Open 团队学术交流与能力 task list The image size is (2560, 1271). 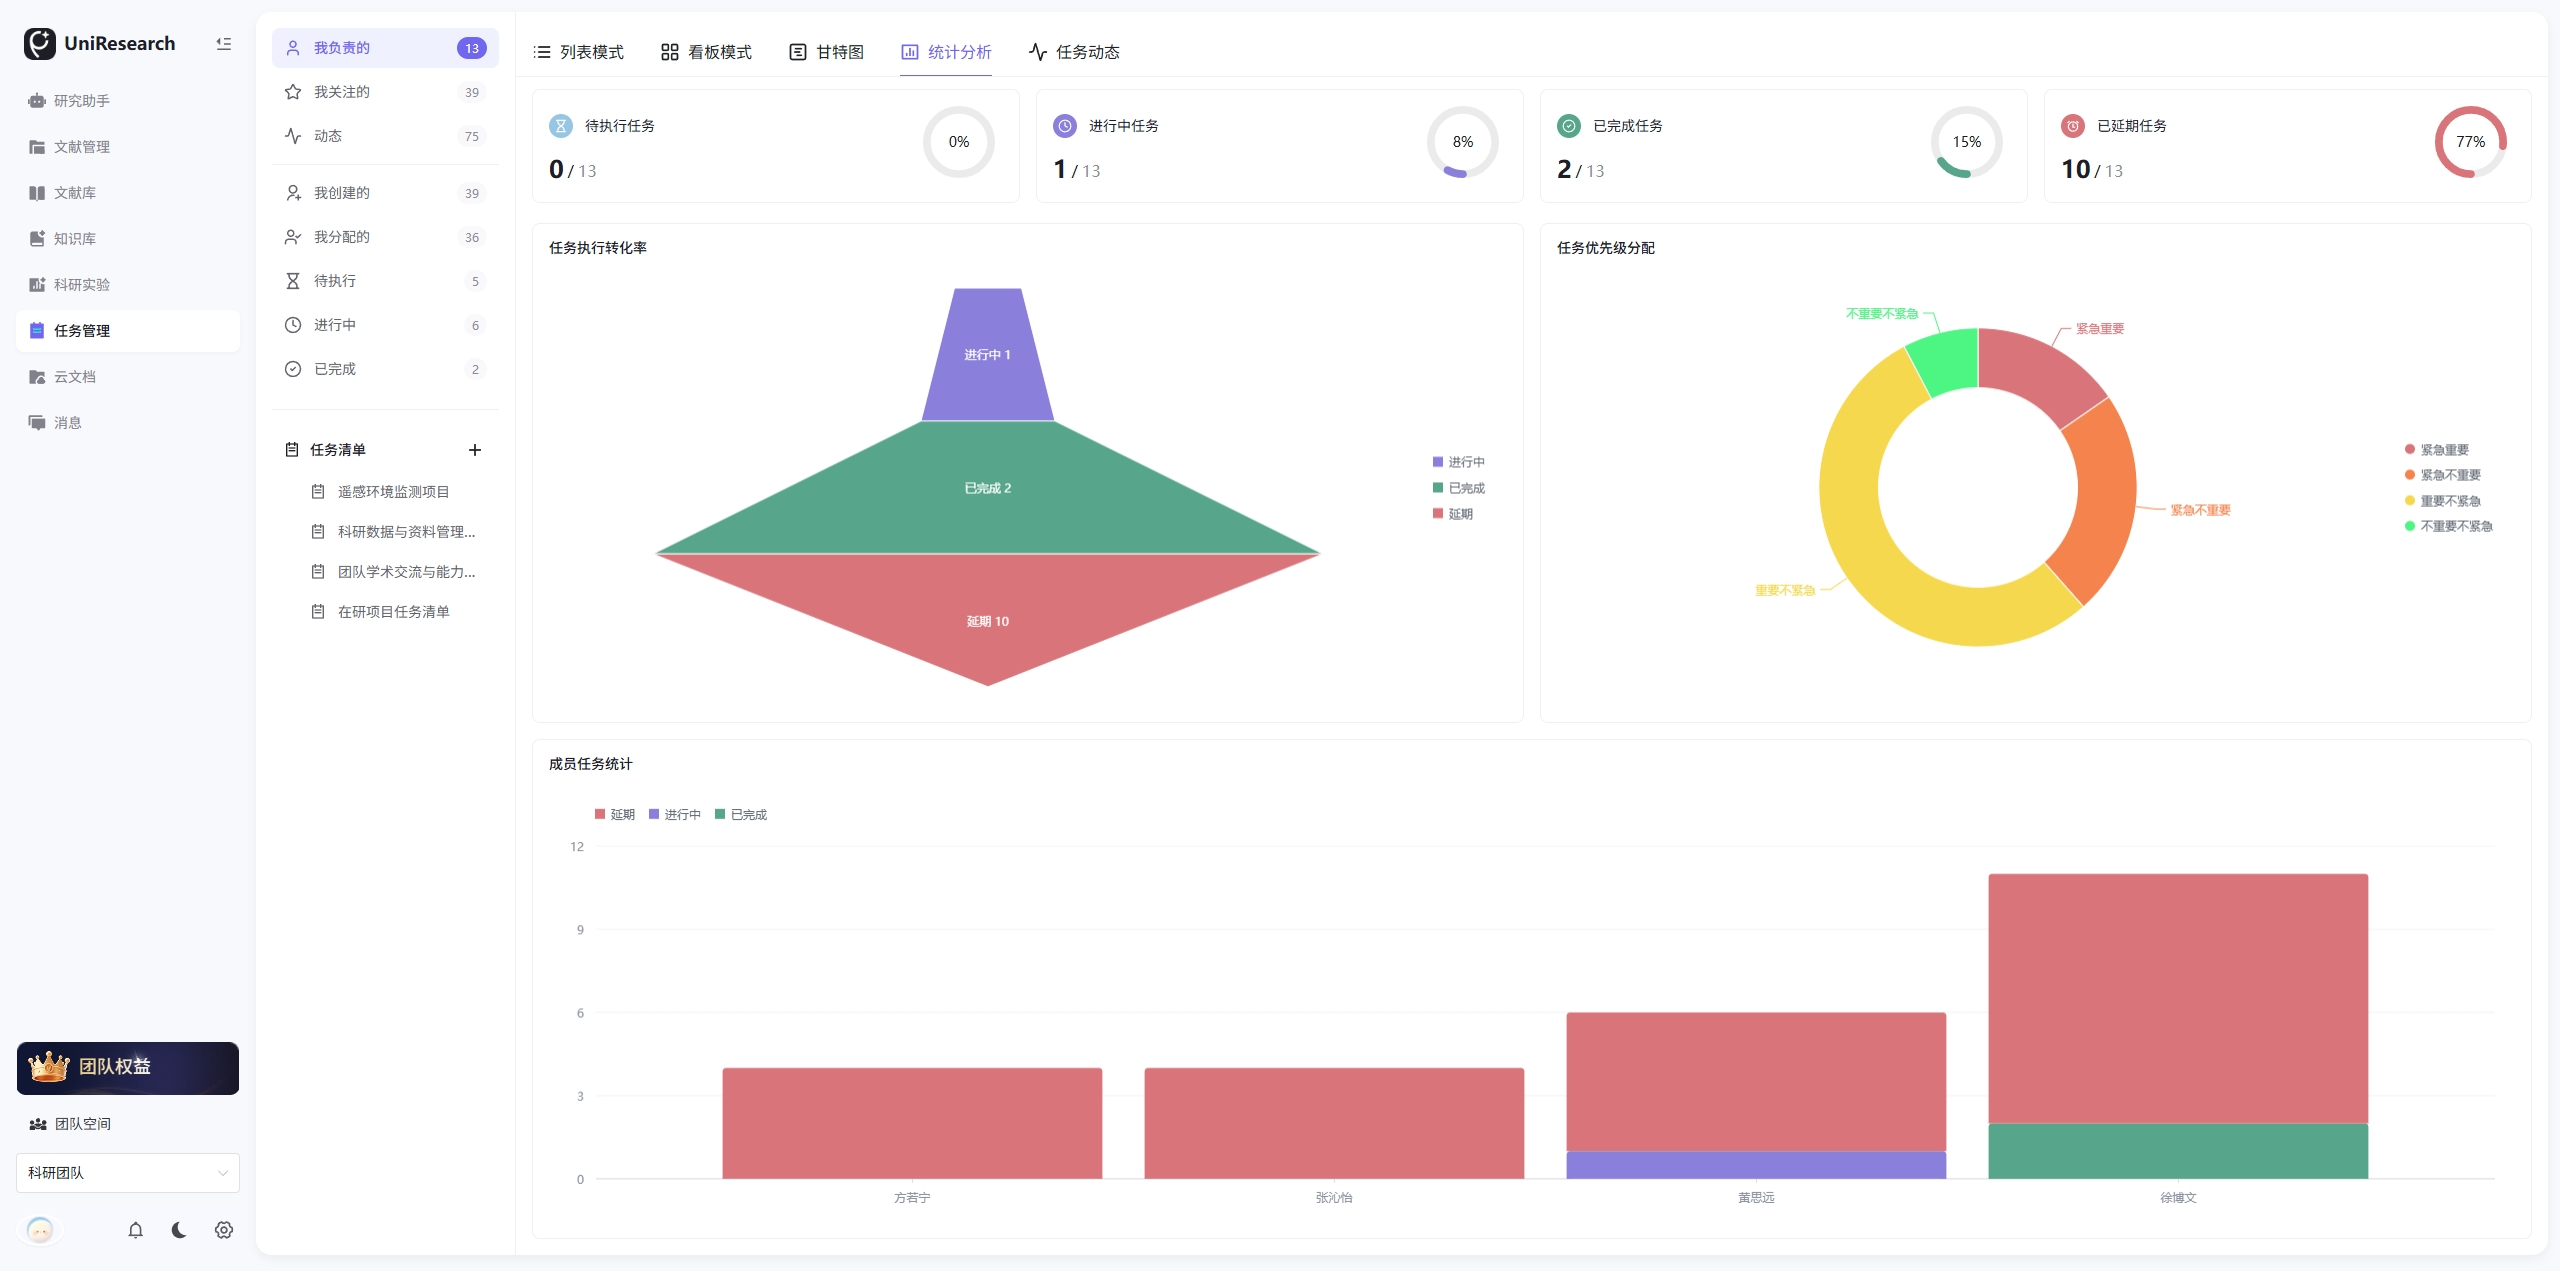[393, 572]
